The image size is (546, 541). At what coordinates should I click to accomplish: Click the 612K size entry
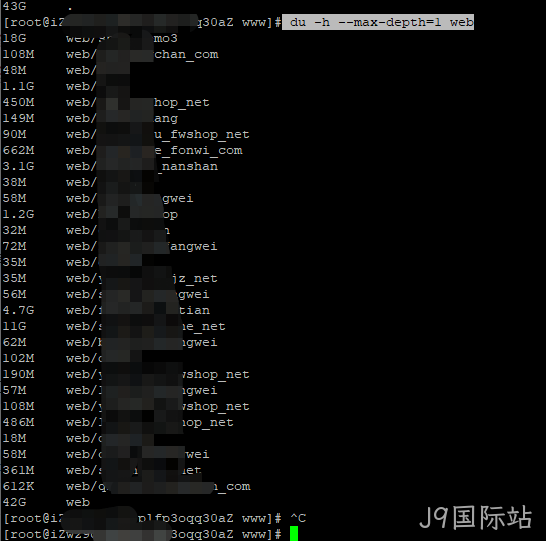pos(18,486)
